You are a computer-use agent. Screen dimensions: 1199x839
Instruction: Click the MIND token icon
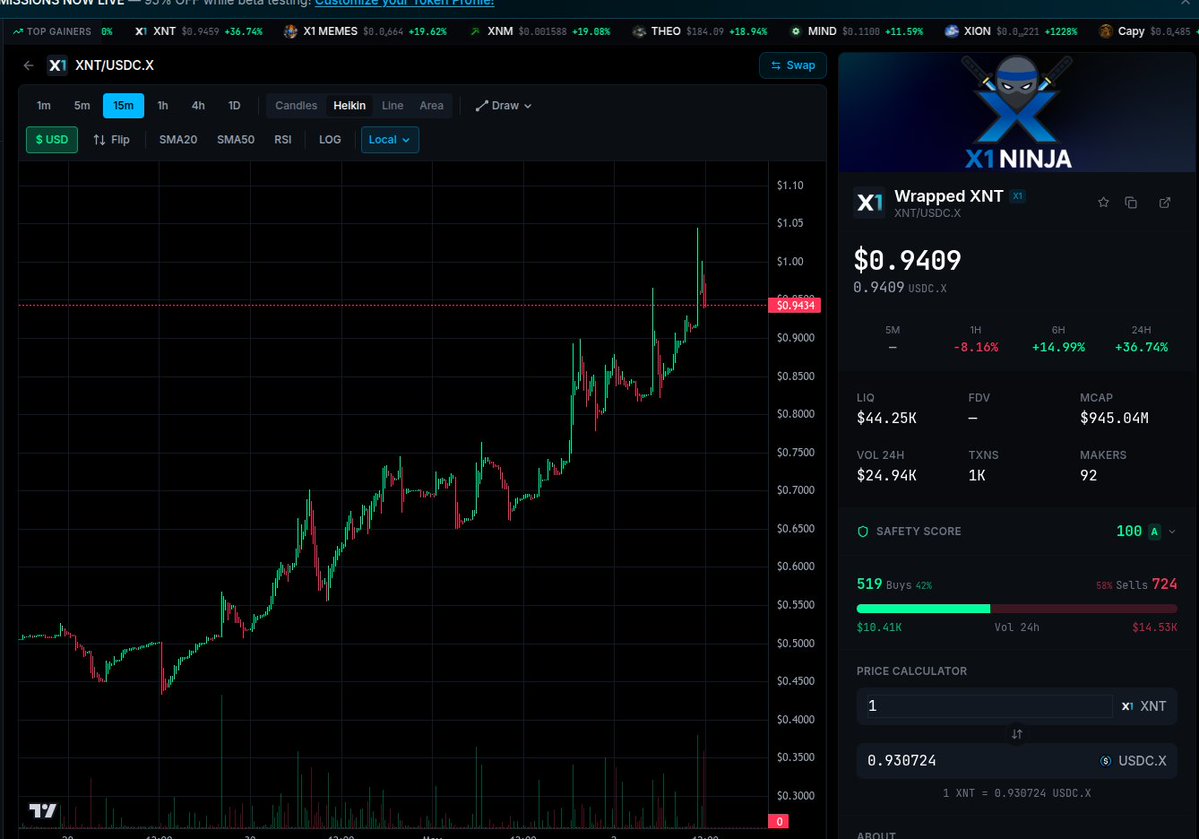coord(796,31)
